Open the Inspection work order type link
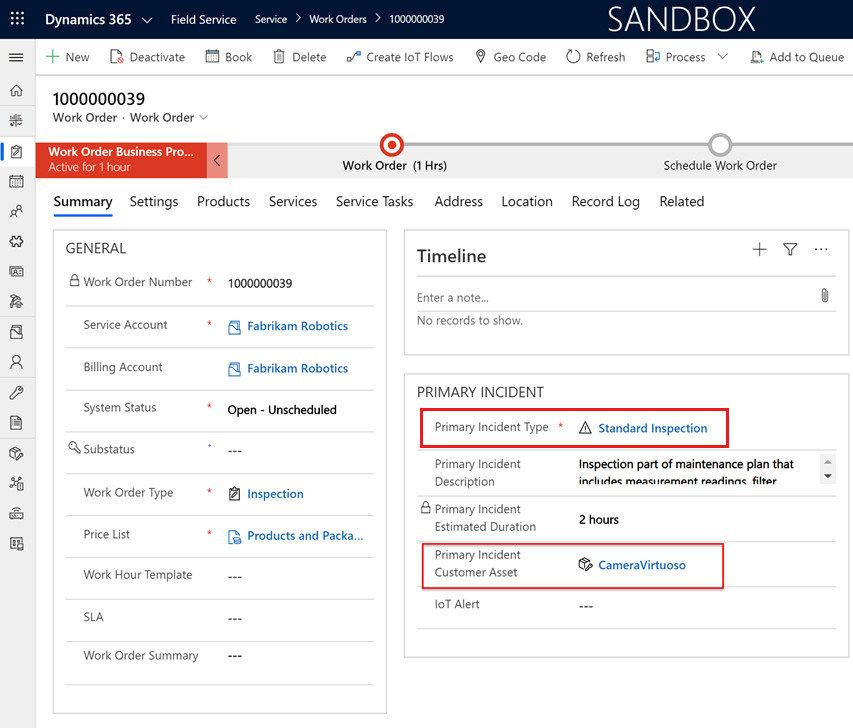The image size is (853, 728). click(275, 494)
